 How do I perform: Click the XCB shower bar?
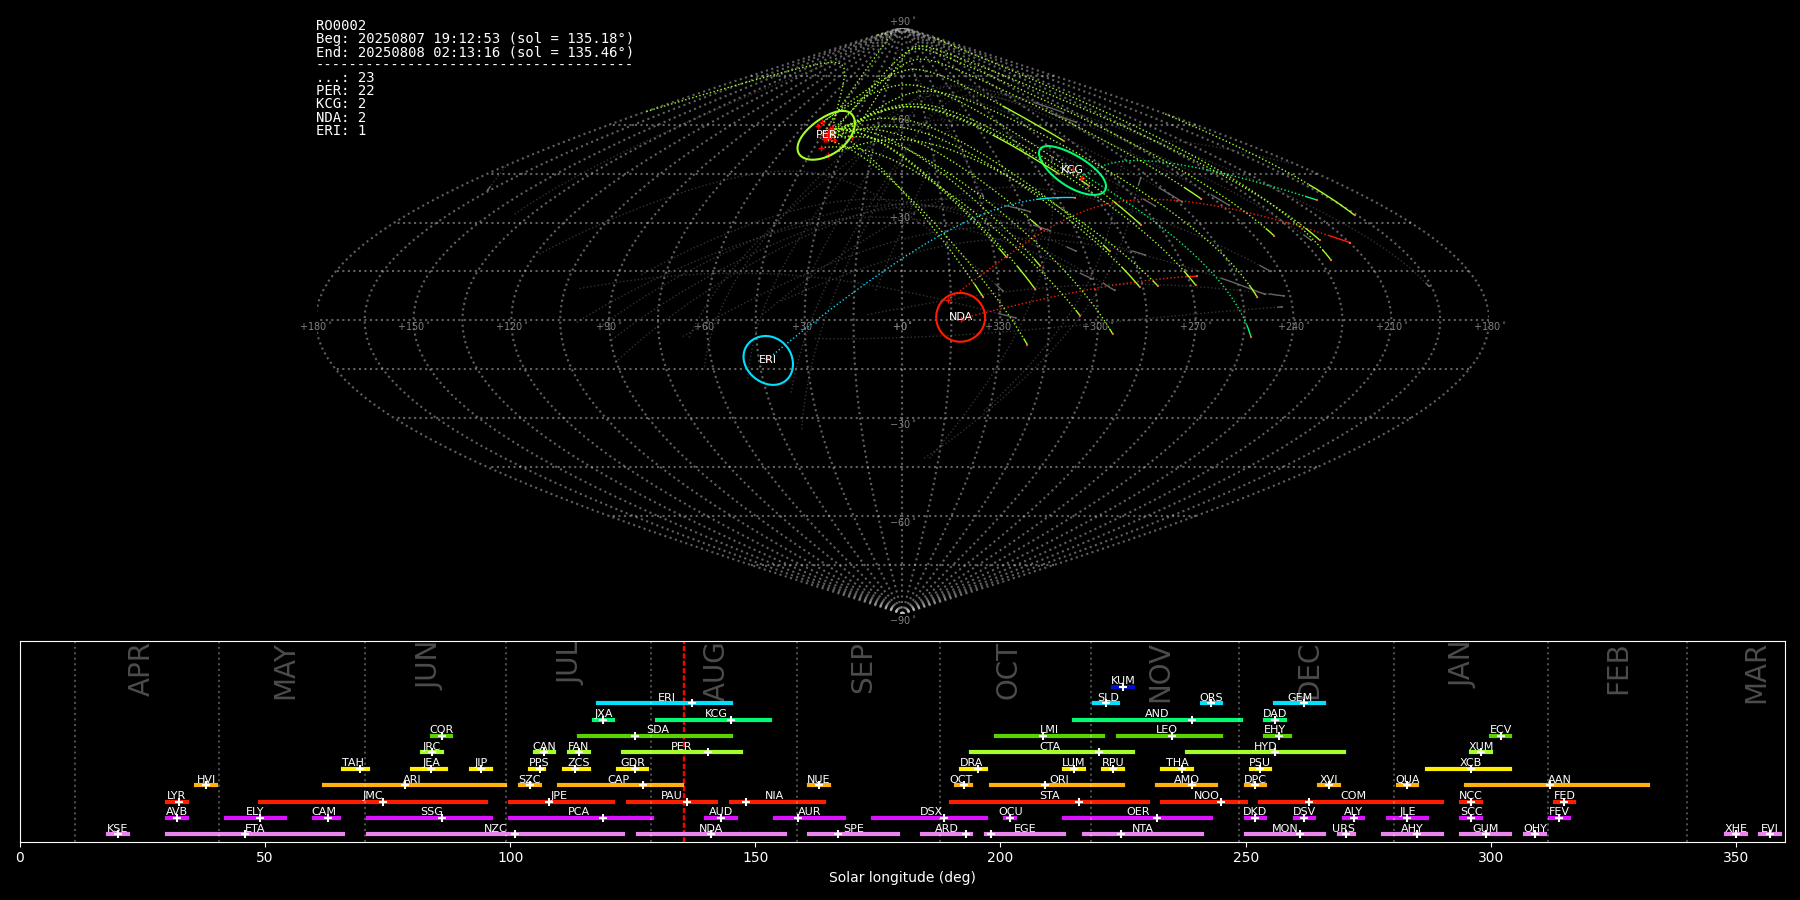[x=1468, y=769]
